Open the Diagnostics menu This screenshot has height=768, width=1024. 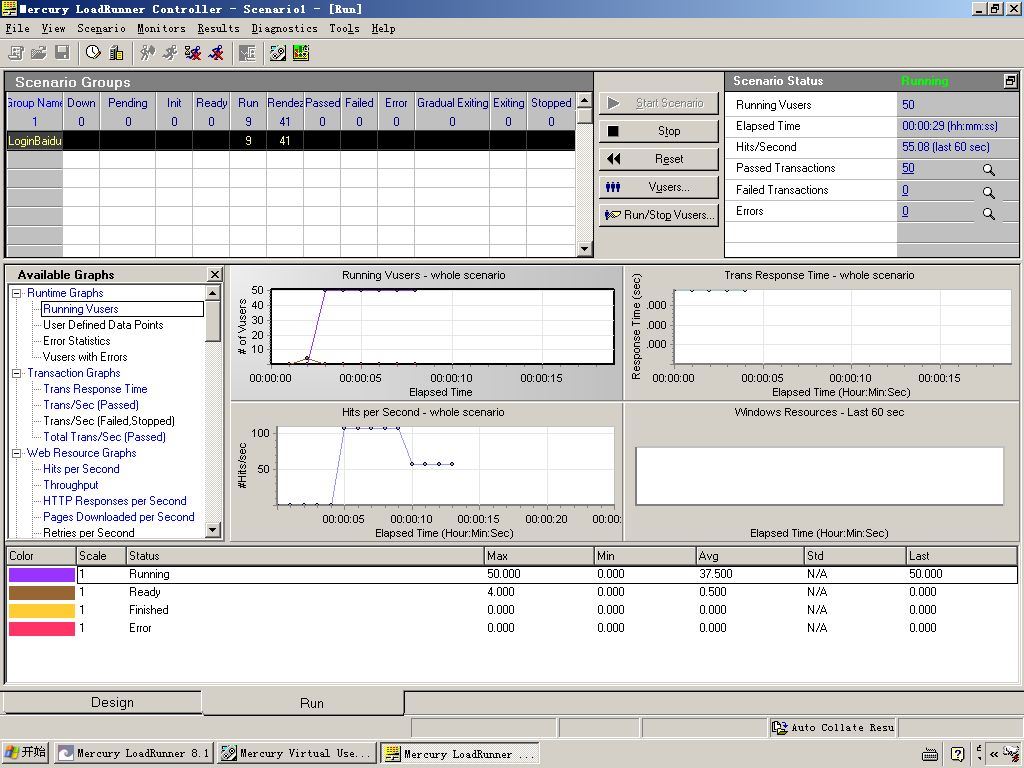[x=284, y=29]
